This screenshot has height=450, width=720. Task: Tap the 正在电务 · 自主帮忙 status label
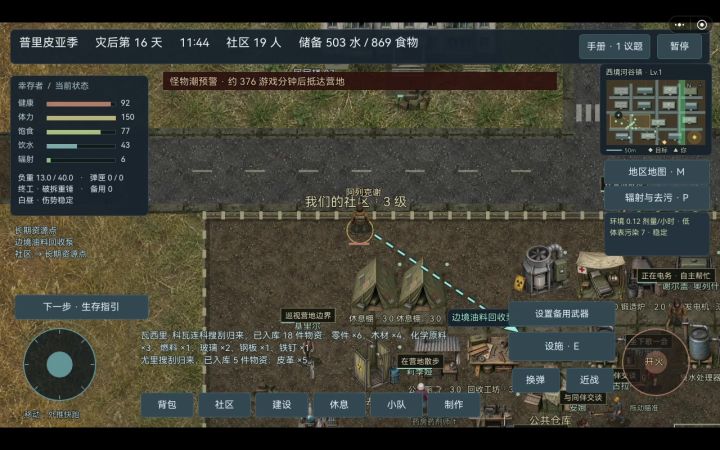(675, 276)
